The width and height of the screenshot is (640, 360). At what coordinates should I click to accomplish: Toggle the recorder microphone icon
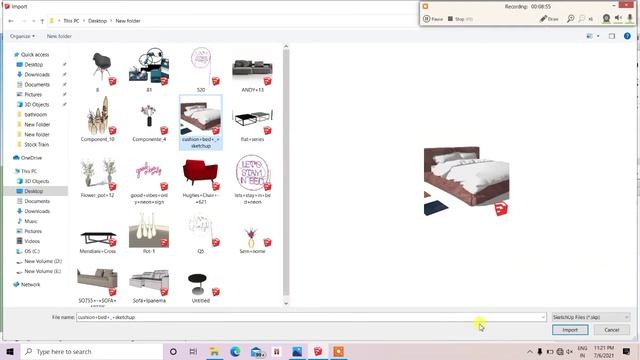(x=631, y=18)
